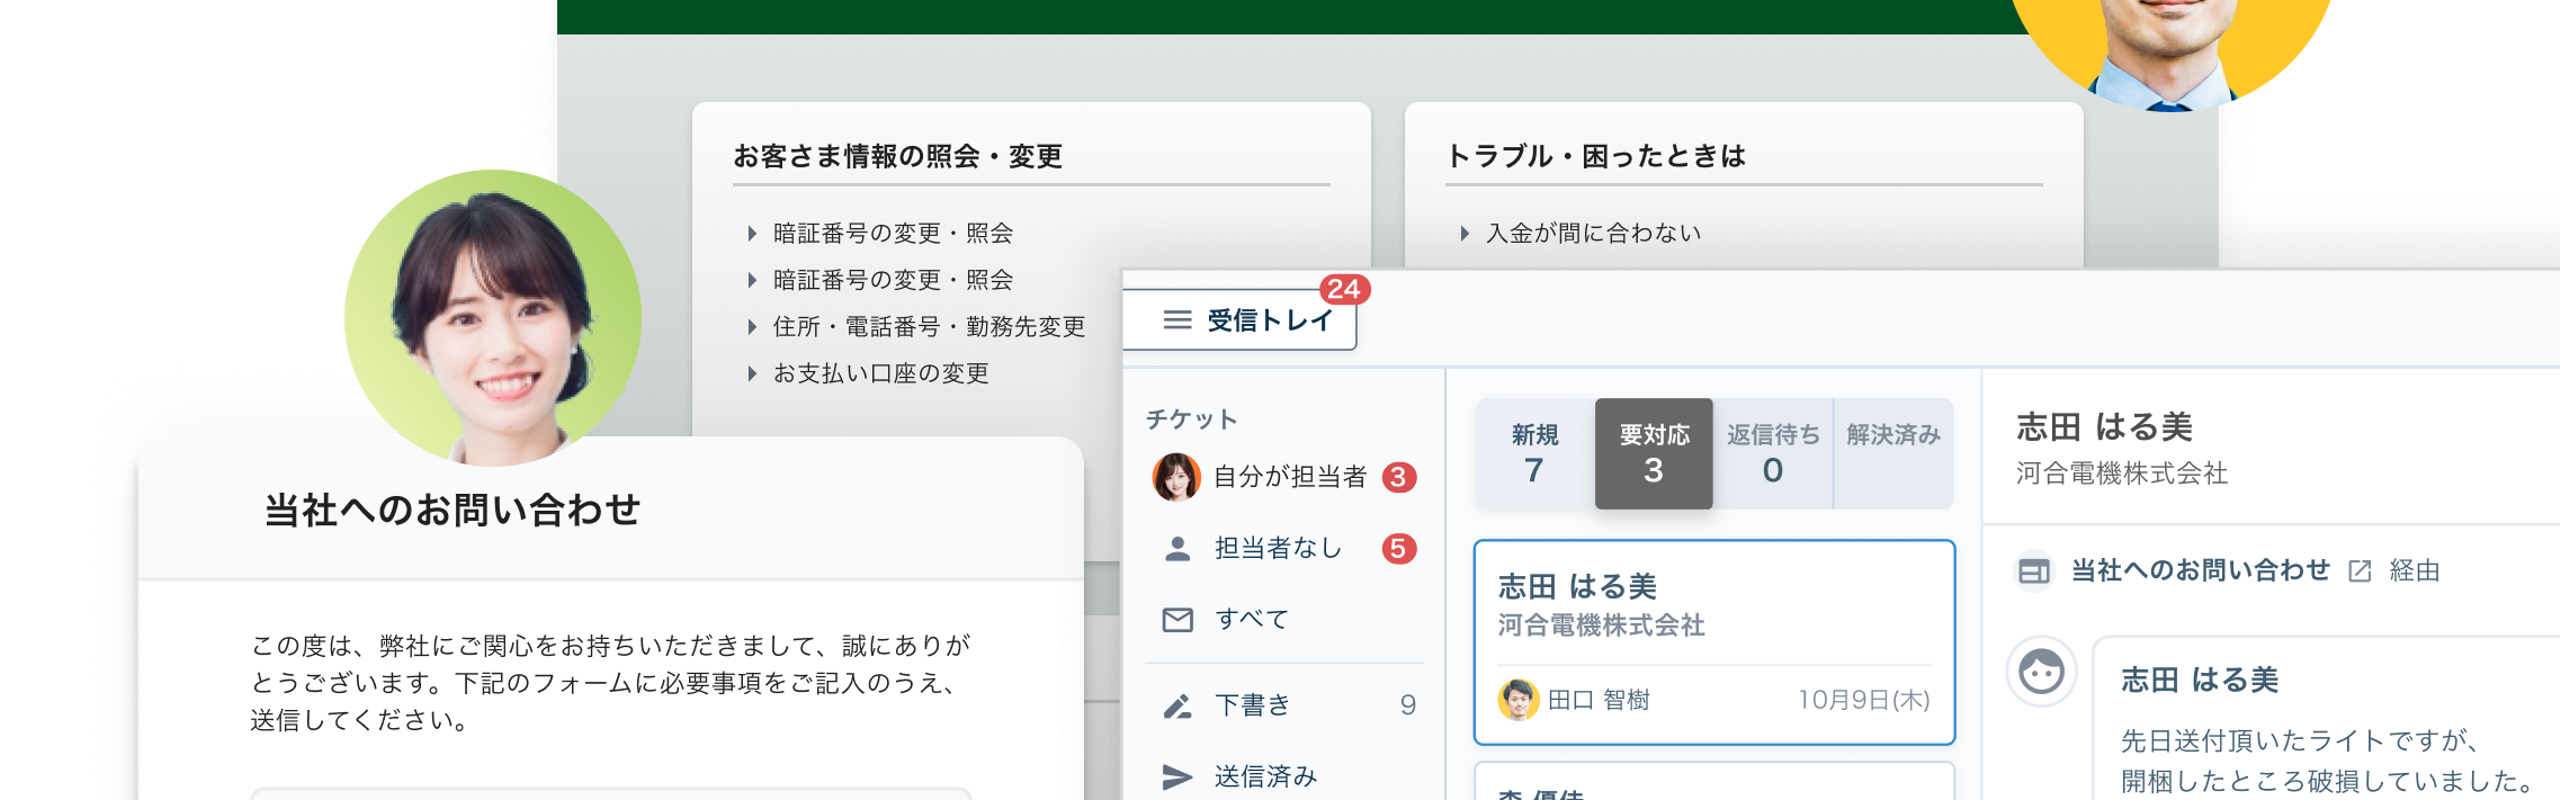Click the 田口 智樹 assignee avatar

1517,700
